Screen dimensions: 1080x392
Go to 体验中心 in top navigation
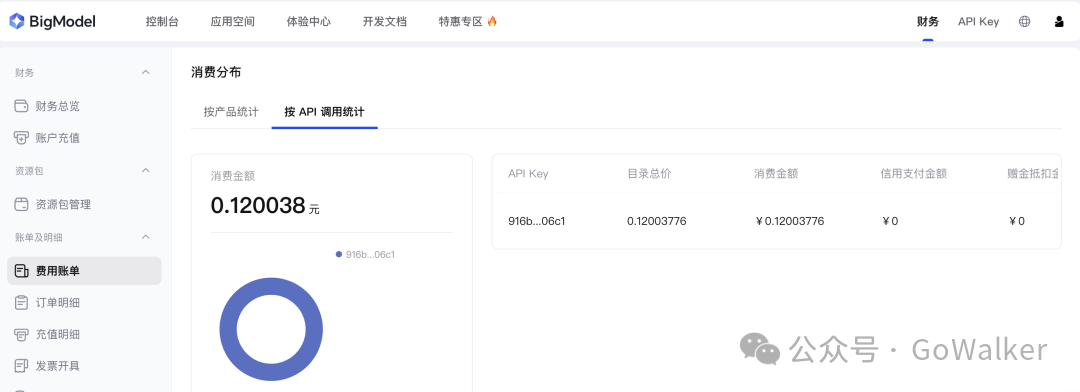[309, 21]
